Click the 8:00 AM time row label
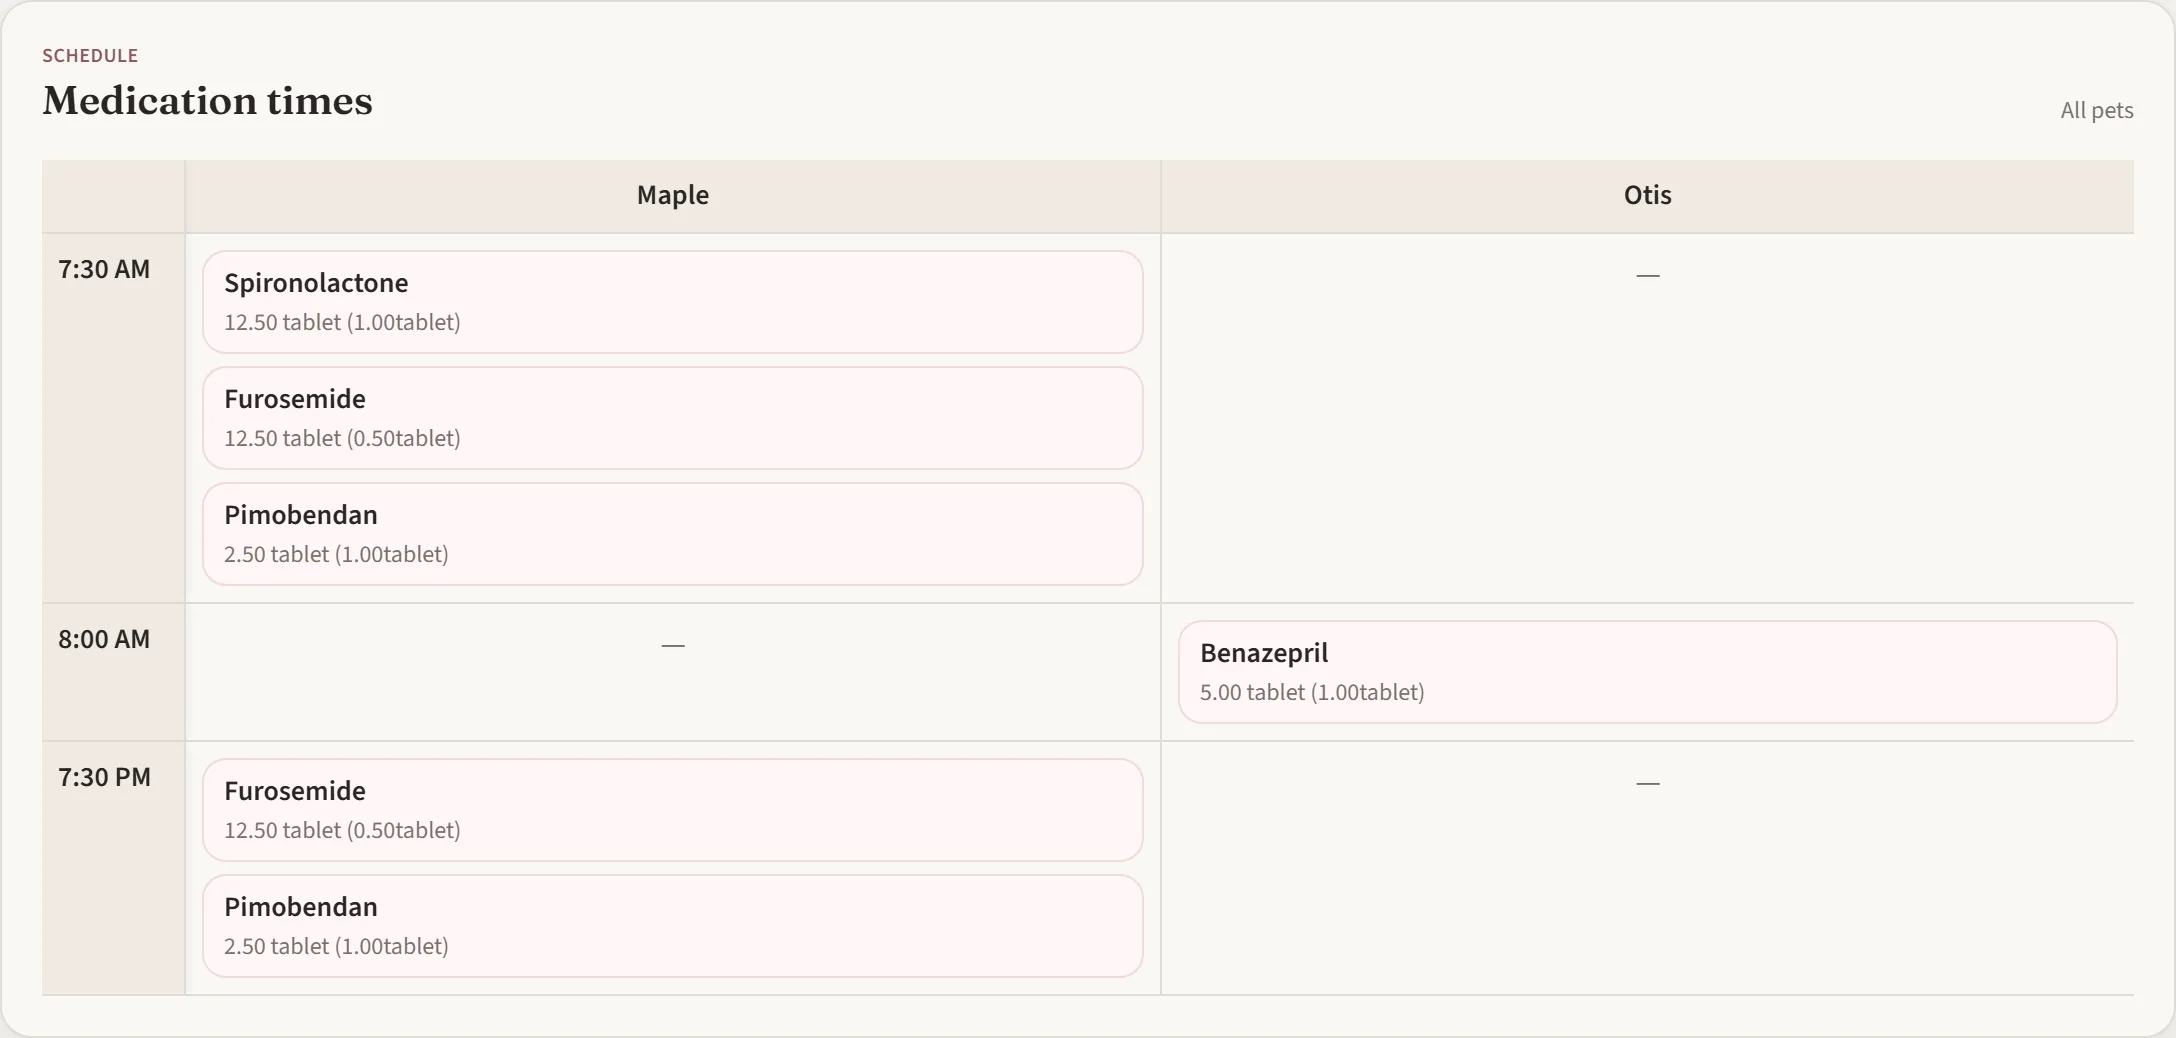The image size is (2176, 1038). click(x=104, y=639)
